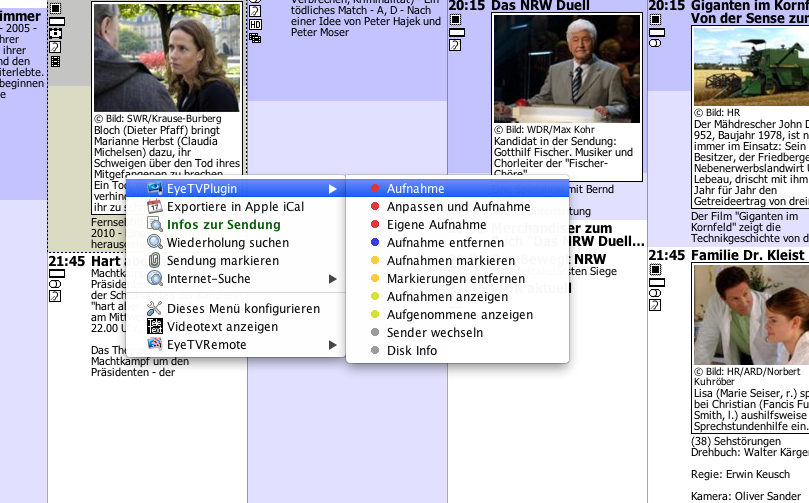Click the search icon for Wiederholung suchen
The image size is (809, 503).
pos(154,242)
